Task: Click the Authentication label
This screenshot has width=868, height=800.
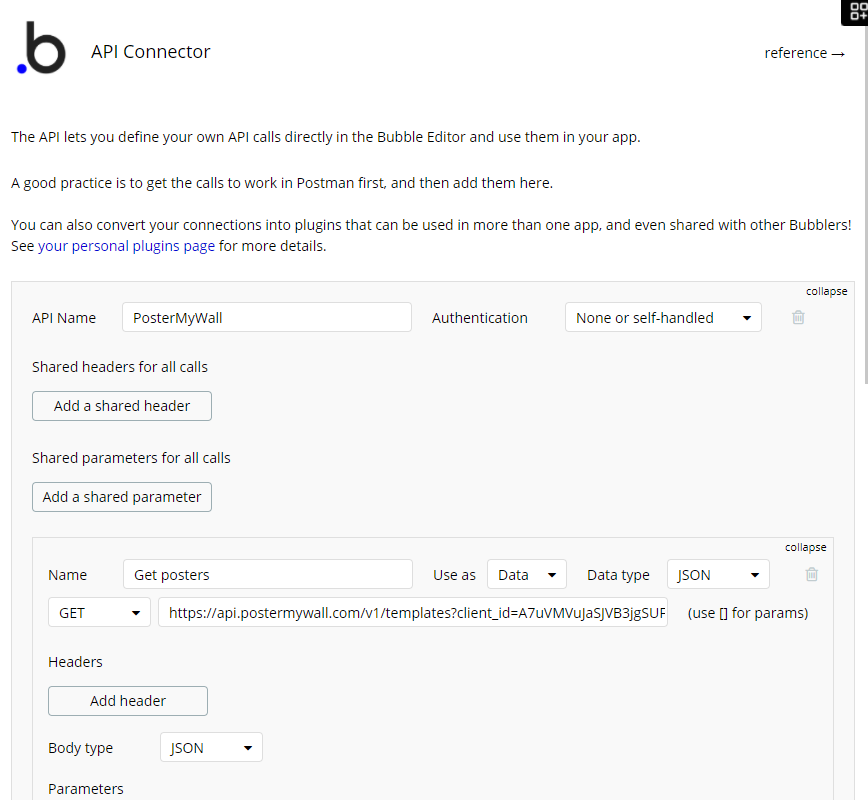Action: pos(479,318)
